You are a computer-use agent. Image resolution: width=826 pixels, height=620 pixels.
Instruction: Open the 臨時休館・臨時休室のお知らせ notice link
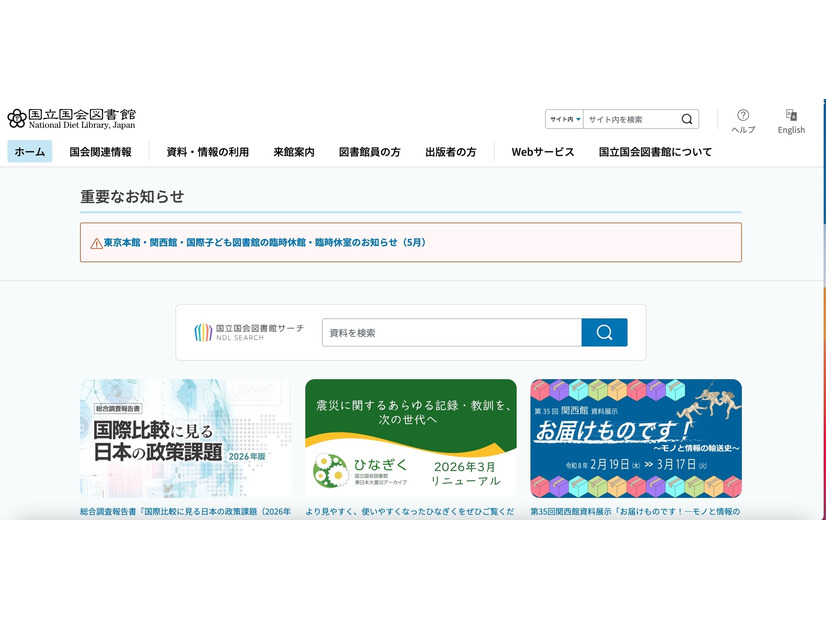[265, 243]
